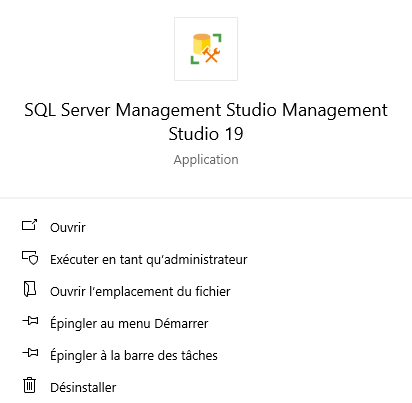
Task: Click the file location icon beside Ouvrir l'emplacement
Action: tap(30, 289)
